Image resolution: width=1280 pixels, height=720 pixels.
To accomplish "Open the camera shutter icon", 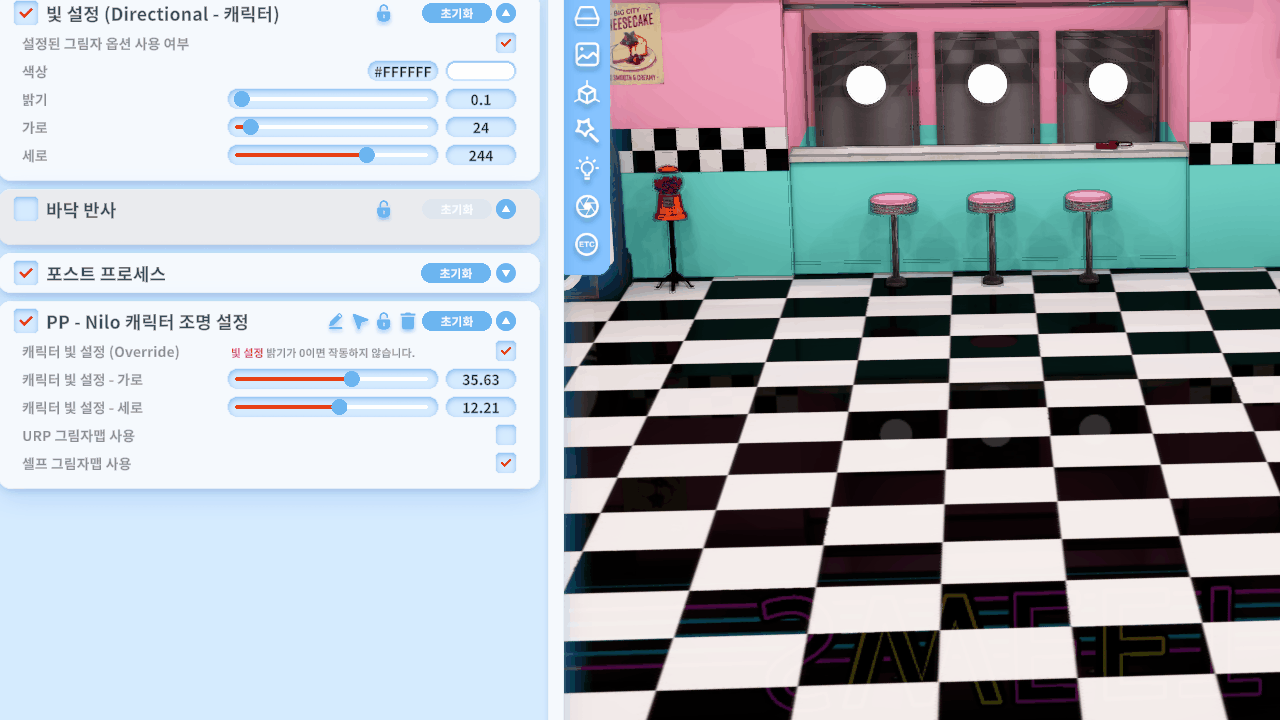I will click(587, 206).
